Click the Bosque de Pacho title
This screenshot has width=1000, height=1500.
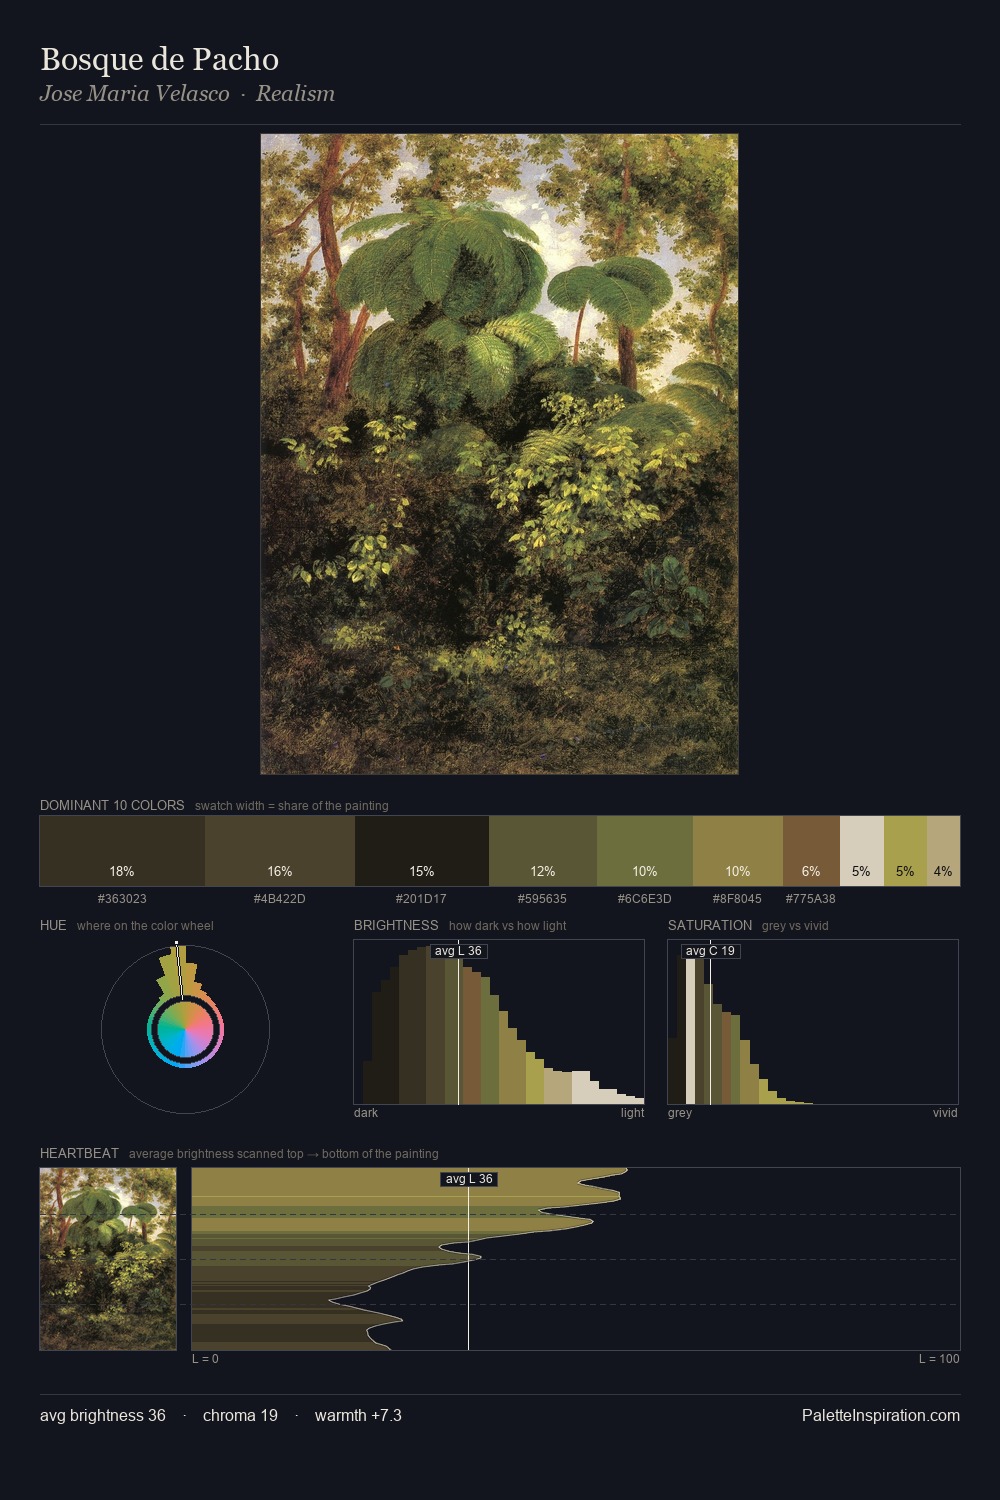point(159,59)
